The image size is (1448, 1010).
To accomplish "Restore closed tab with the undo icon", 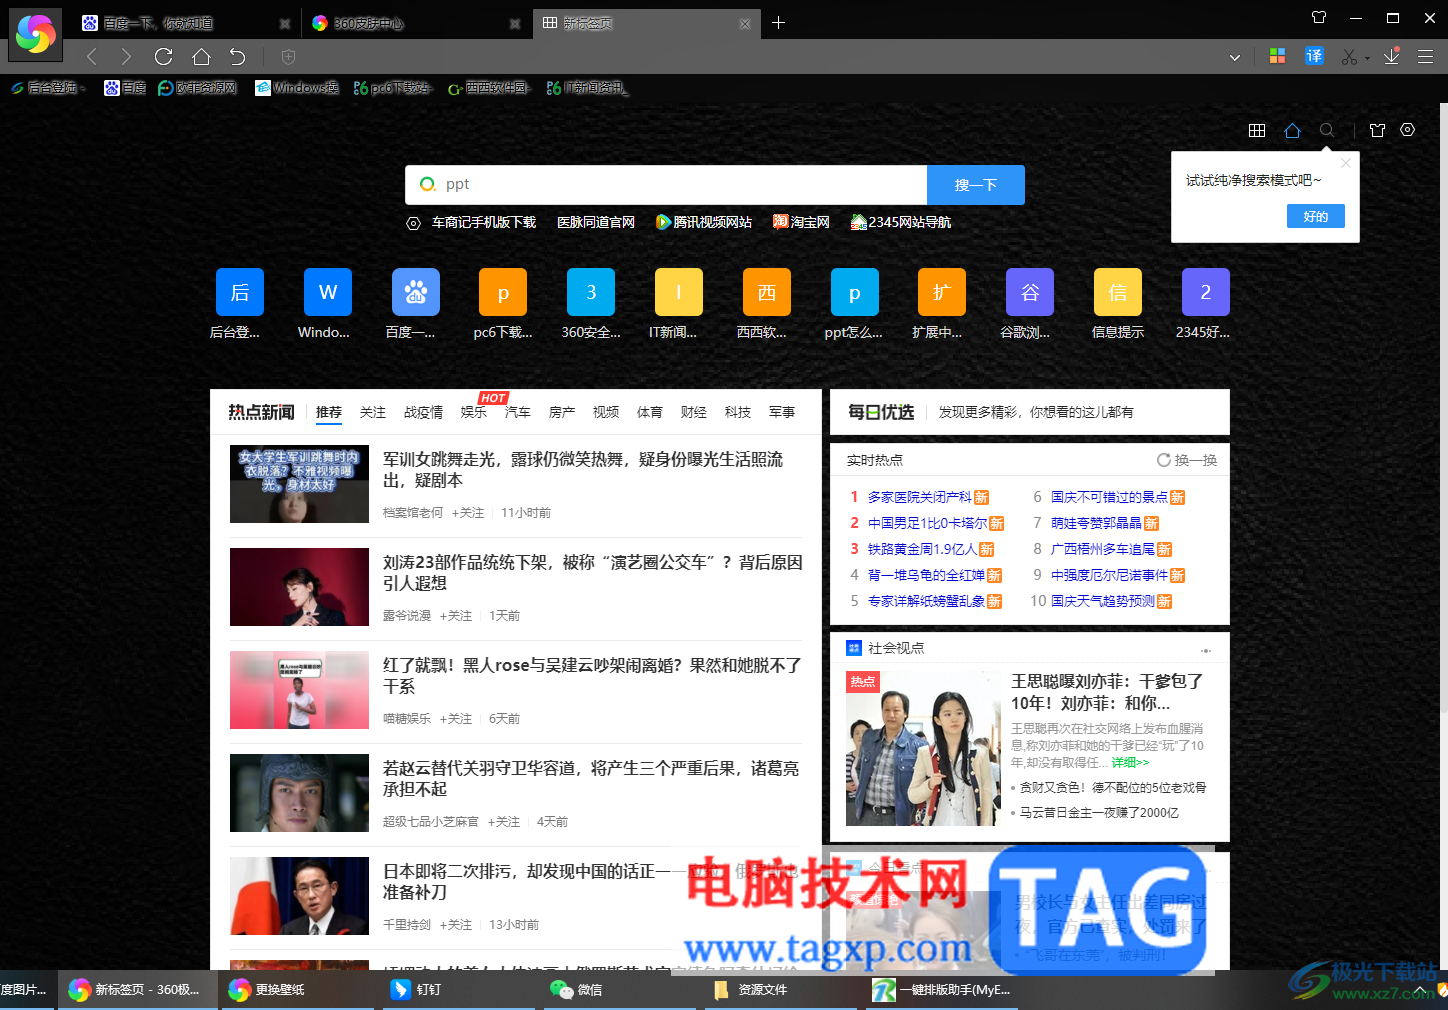I will coord(237,57).
